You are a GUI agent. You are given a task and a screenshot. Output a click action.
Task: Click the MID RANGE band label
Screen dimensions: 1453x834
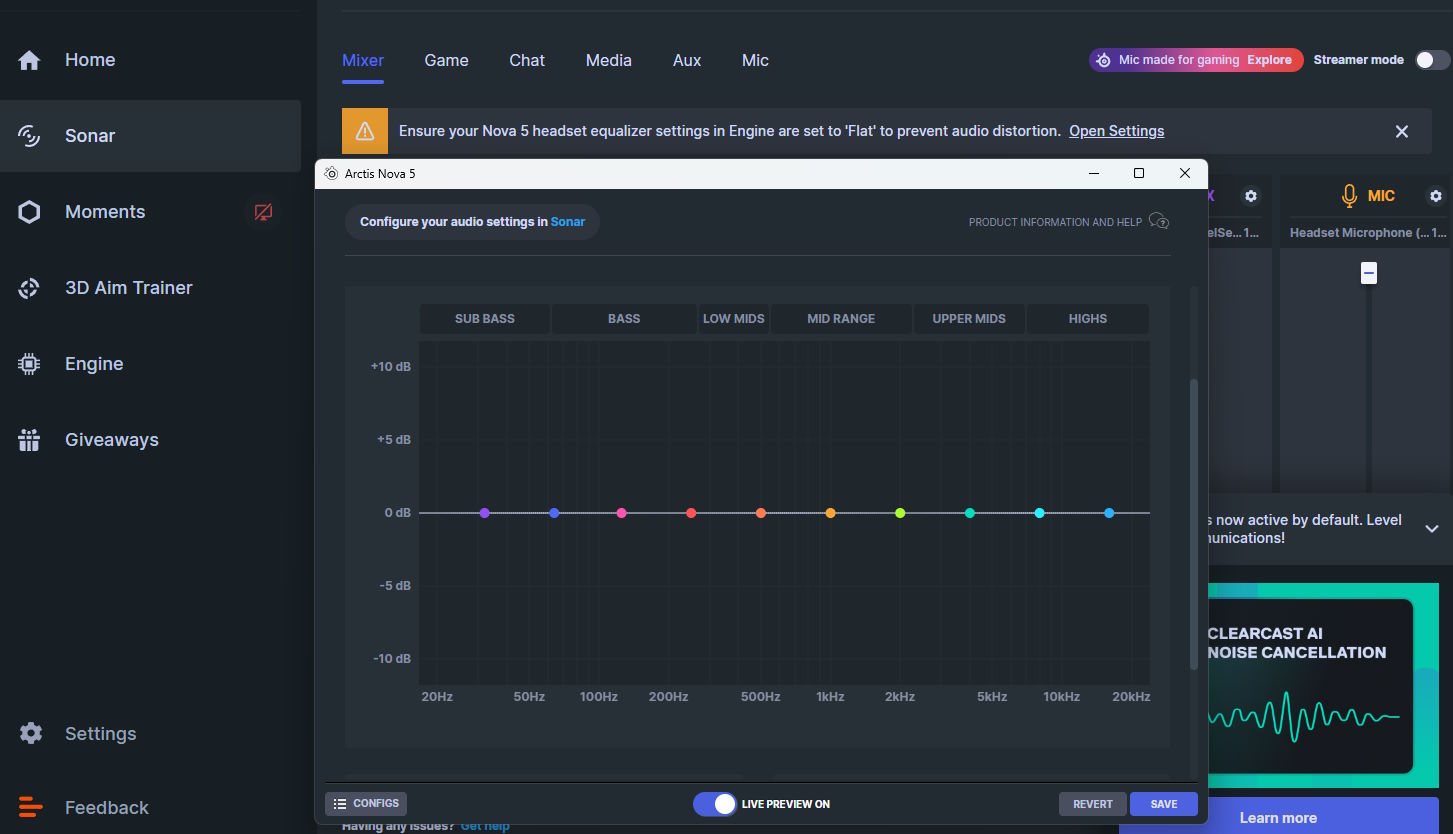(841, 319)
